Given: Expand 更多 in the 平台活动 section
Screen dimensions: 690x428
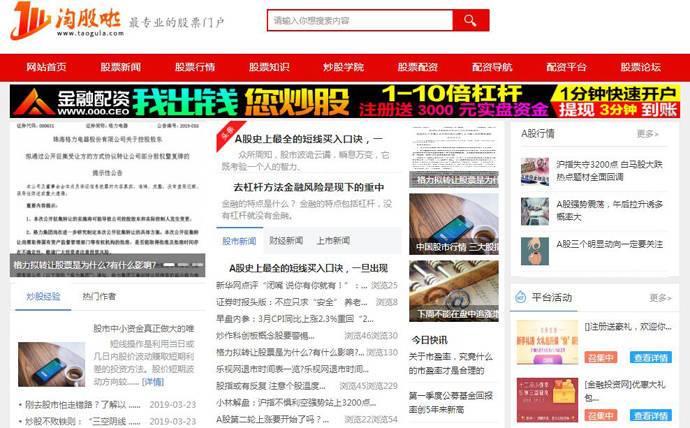Looking at the screenshot, I should click(x=660, y=297).
